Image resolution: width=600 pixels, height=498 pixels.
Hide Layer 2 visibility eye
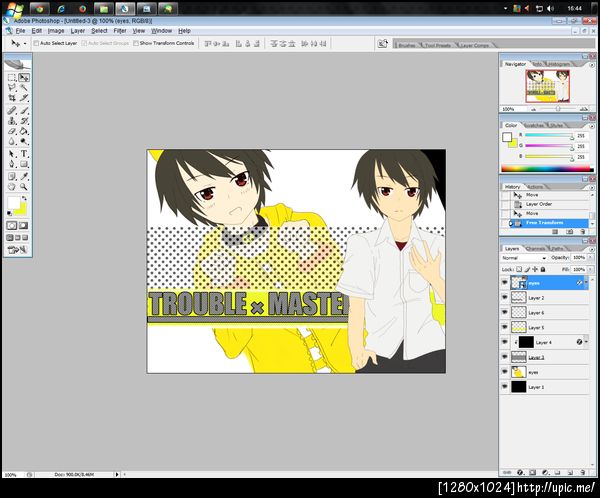tap(505, 297)
